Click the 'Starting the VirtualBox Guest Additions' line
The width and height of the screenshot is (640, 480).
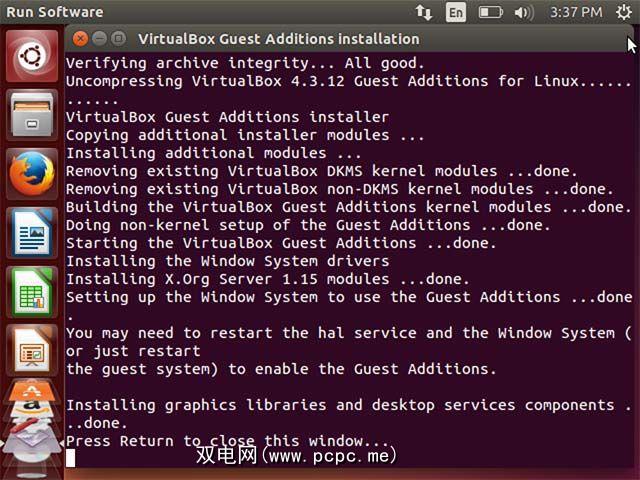[x=281, y=243]
